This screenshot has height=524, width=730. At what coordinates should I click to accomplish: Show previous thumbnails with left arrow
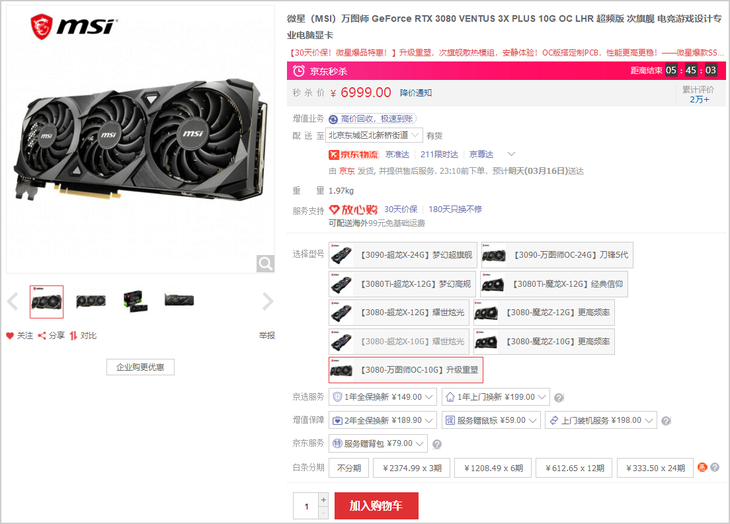[13, 302]
